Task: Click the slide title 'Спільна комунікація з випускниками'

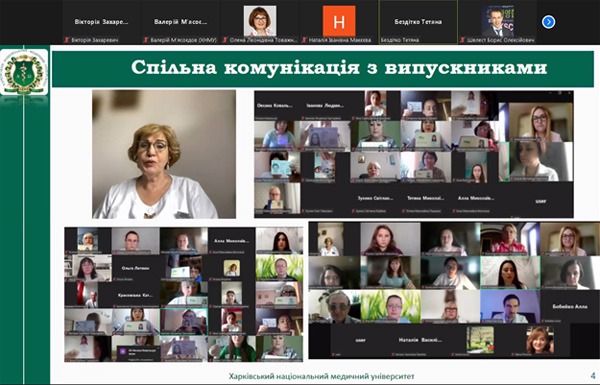Action: click(x=339, y=67)
